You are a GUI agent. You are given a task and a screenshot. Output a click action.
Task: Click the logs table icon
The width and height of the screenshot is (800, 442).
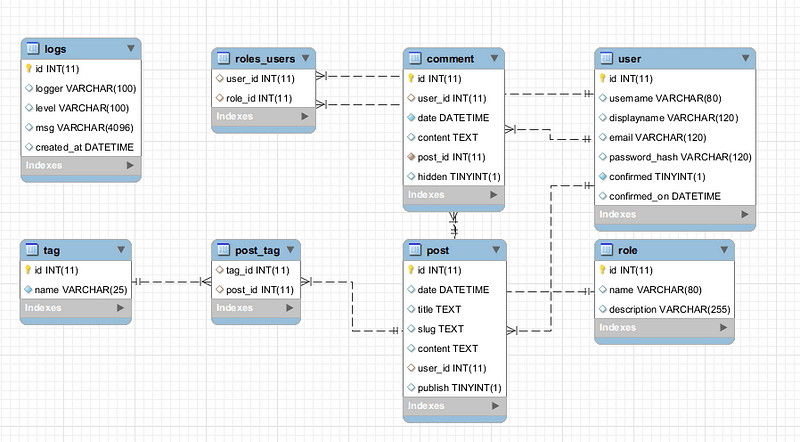tap(33, 48)
